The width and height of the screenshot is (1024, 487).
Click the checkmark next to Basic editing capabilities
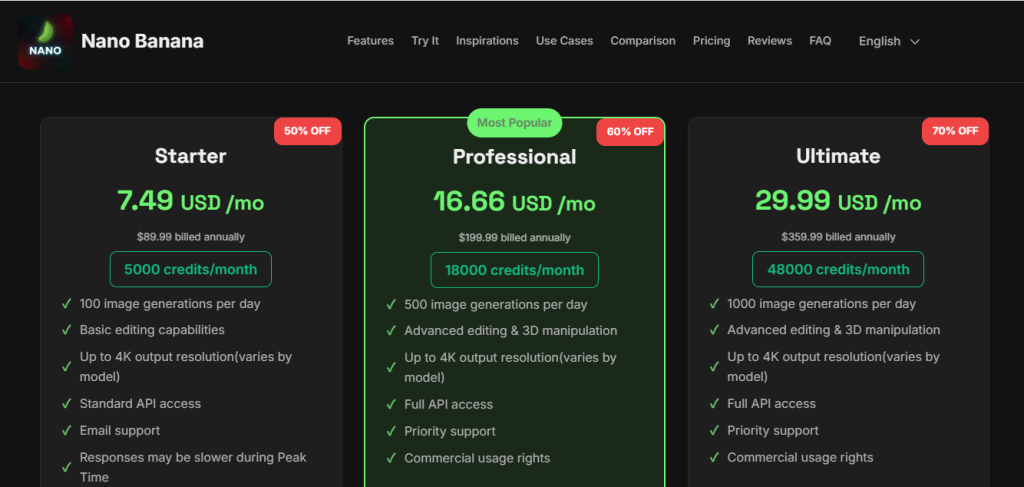click(67, 330)
